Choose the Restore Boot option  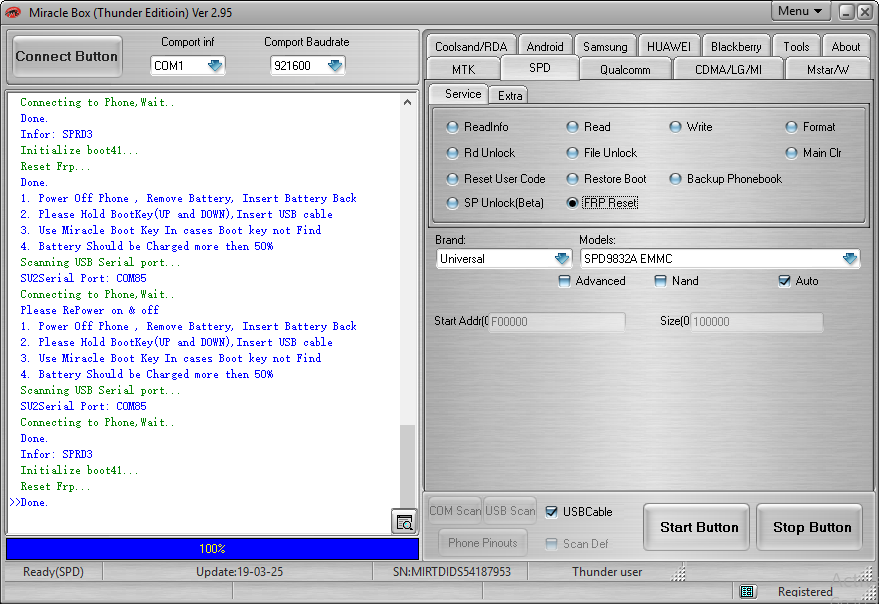606,179
